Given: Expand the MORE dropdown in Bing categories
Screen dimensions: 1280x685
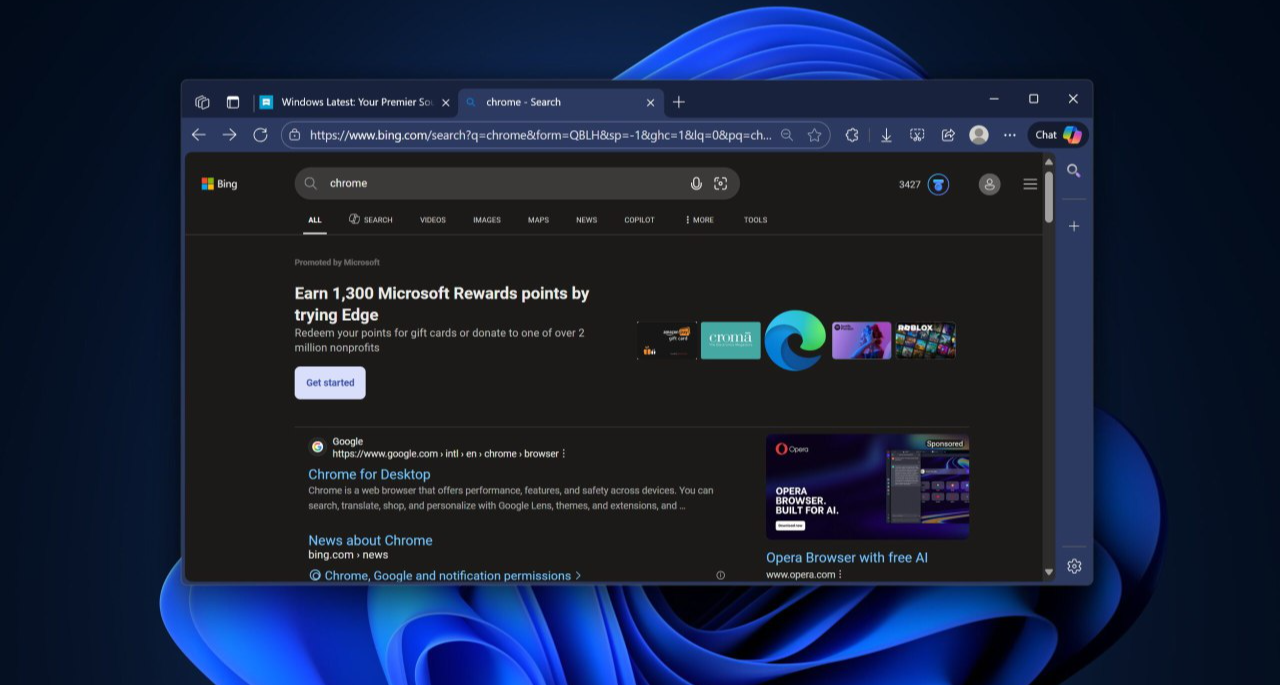Looking at the screenshot, I should [700, 219].
